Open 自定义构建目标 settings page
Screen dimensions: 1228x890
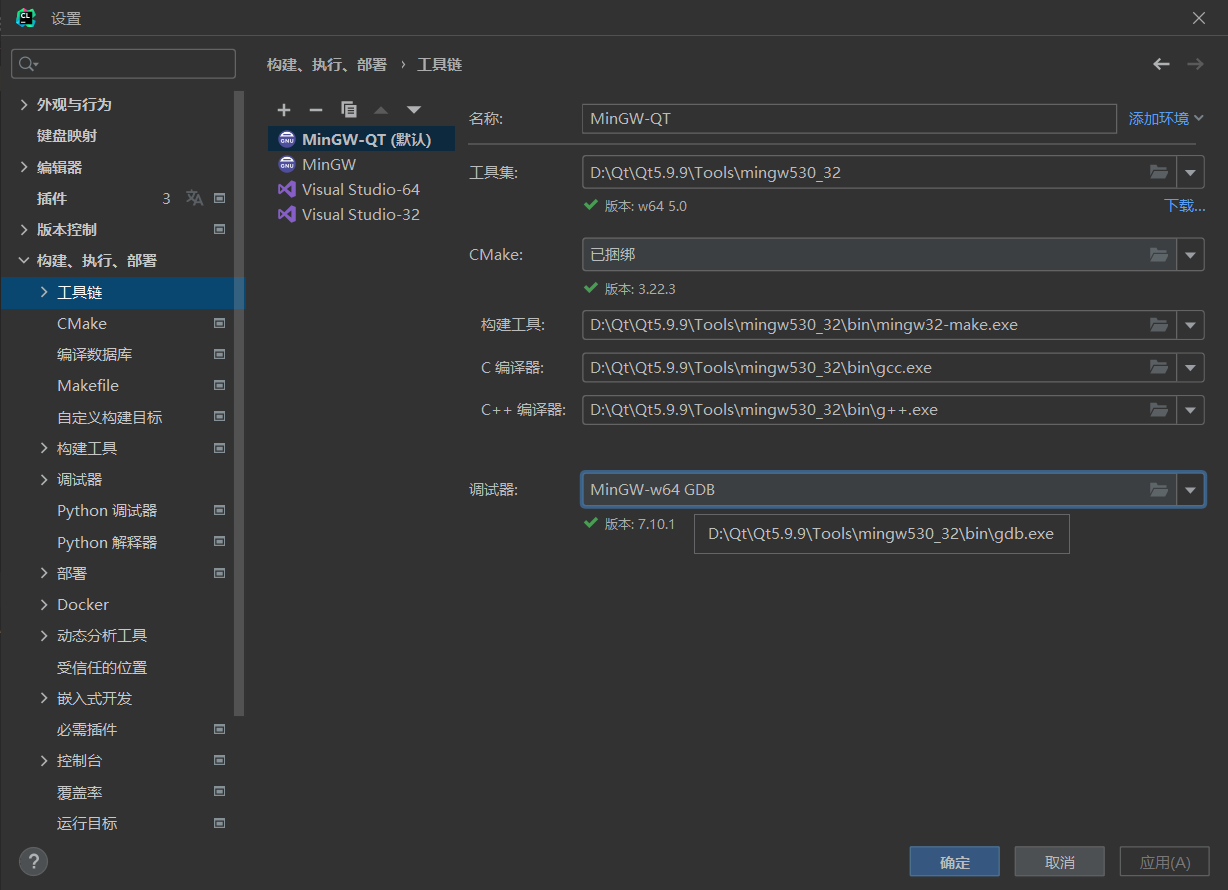tap(109, 417)
